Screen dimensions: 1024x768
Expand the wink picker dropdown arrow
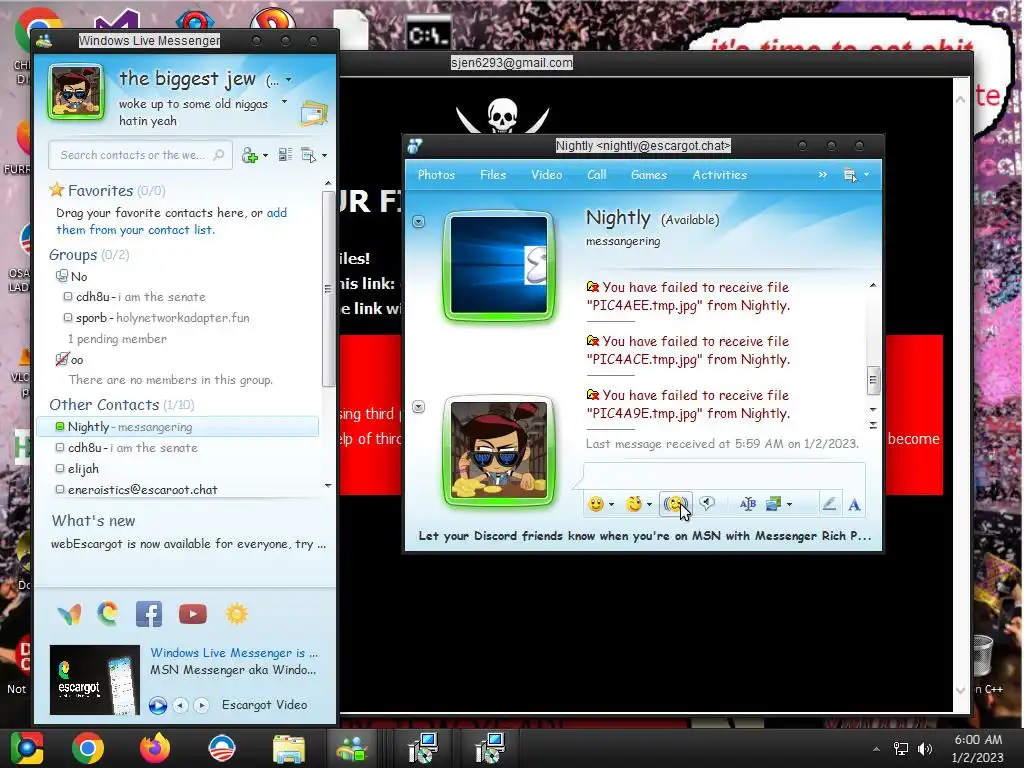pyautogui.click(x=649, y=504)
